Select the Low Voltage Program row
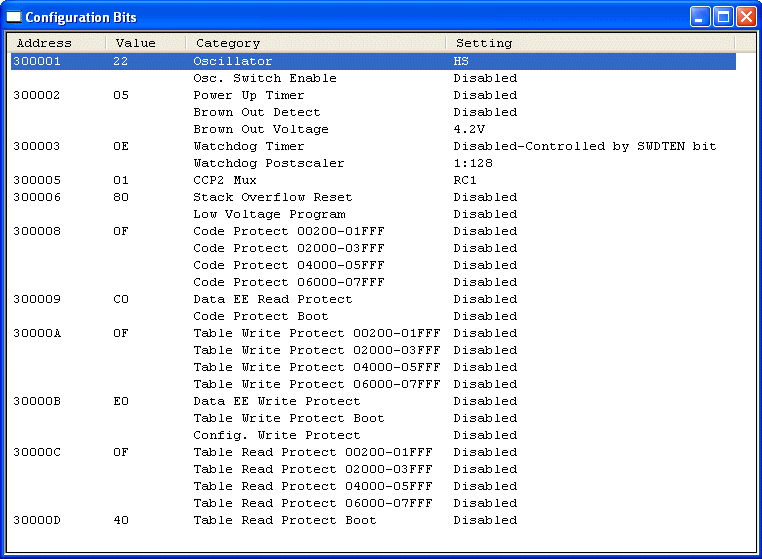The image size is (762, 559). pyautogui.click(x=373, y=214)
